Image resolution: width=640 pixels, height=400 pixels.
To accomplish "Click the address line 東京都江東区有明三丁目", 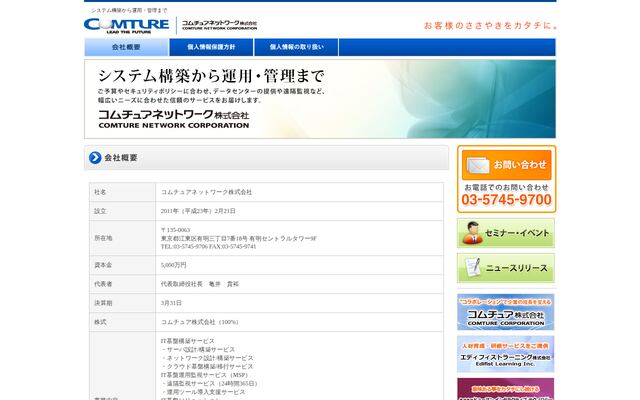I will click(239, 239).
